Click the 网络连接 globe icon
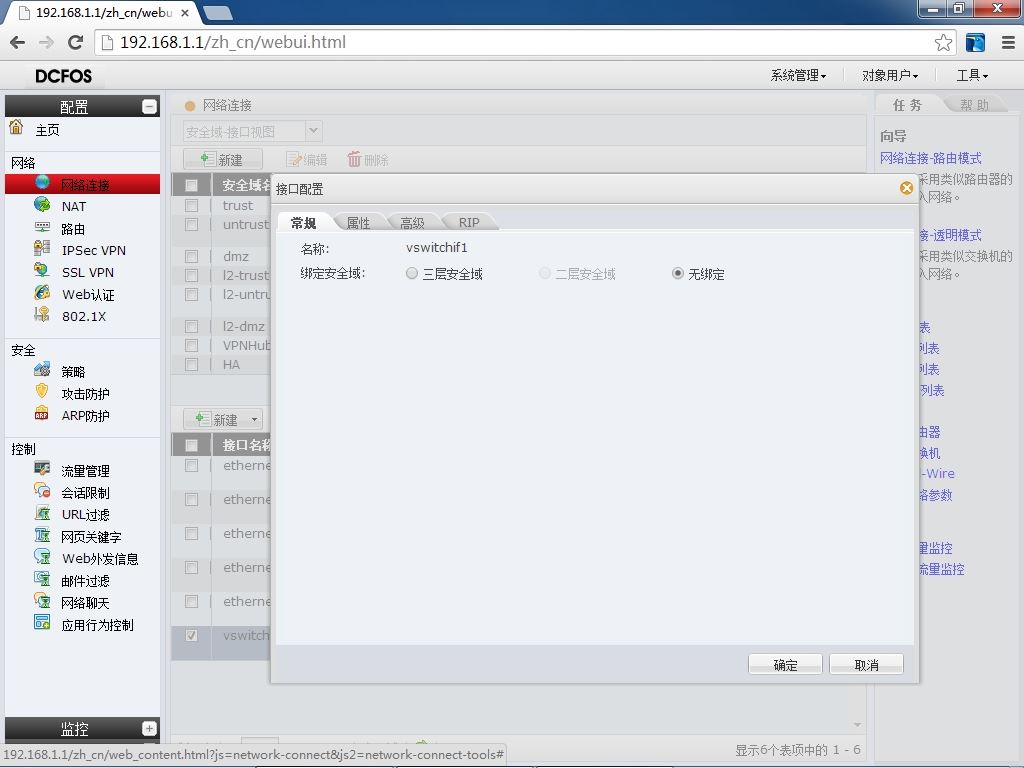The image size is (1024, 768). coord(42,183)
